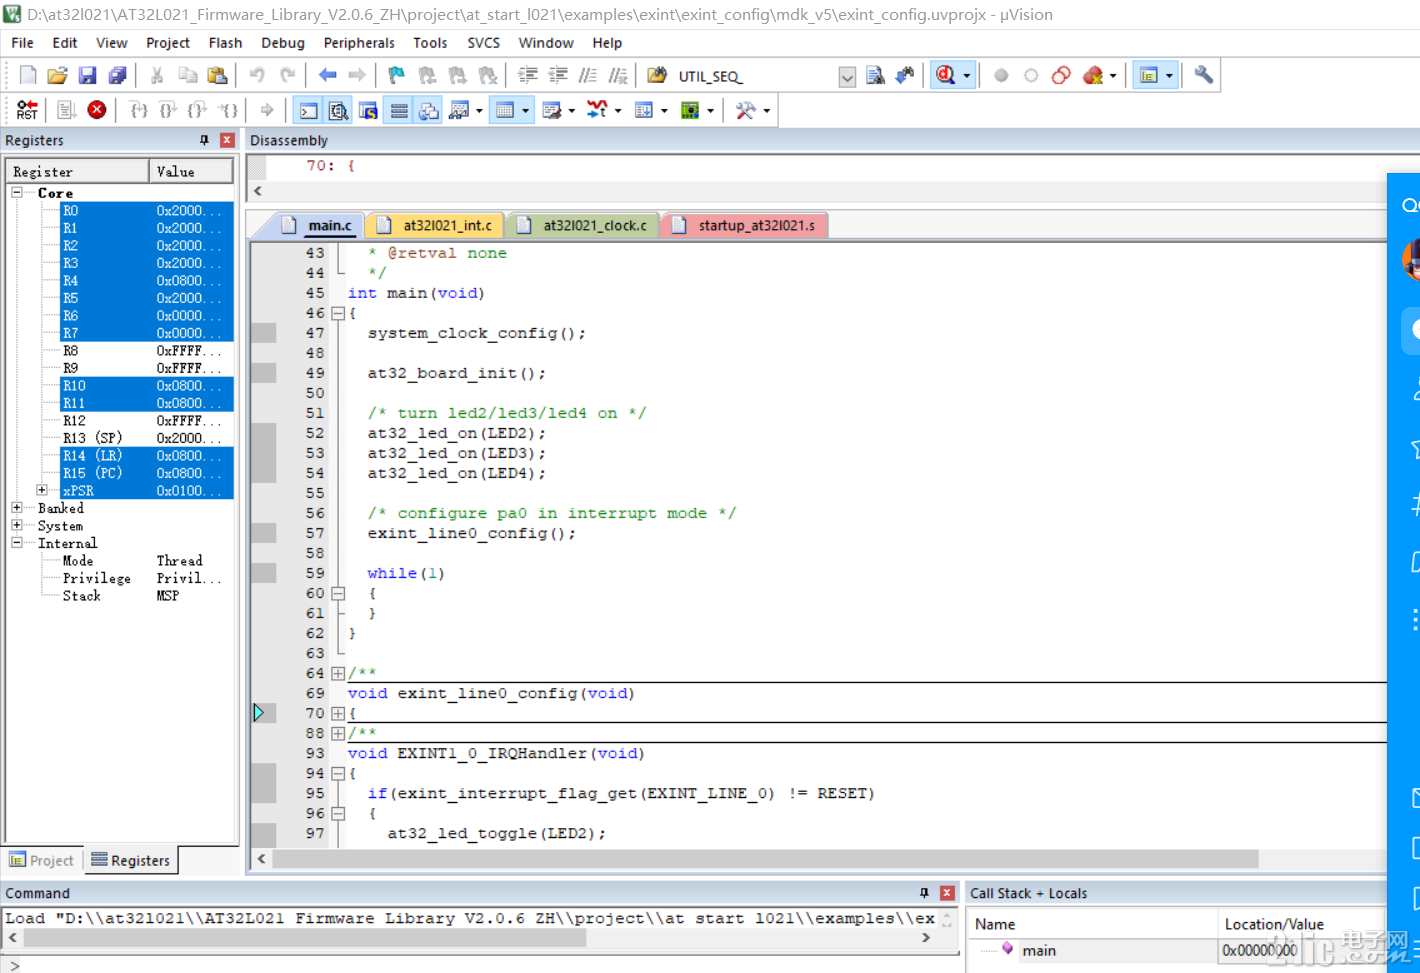Click the Find binoculars icon beside UTIL_SEQ_
Viewport: 1420px width, 973px height.
click(x=875, y=75)
